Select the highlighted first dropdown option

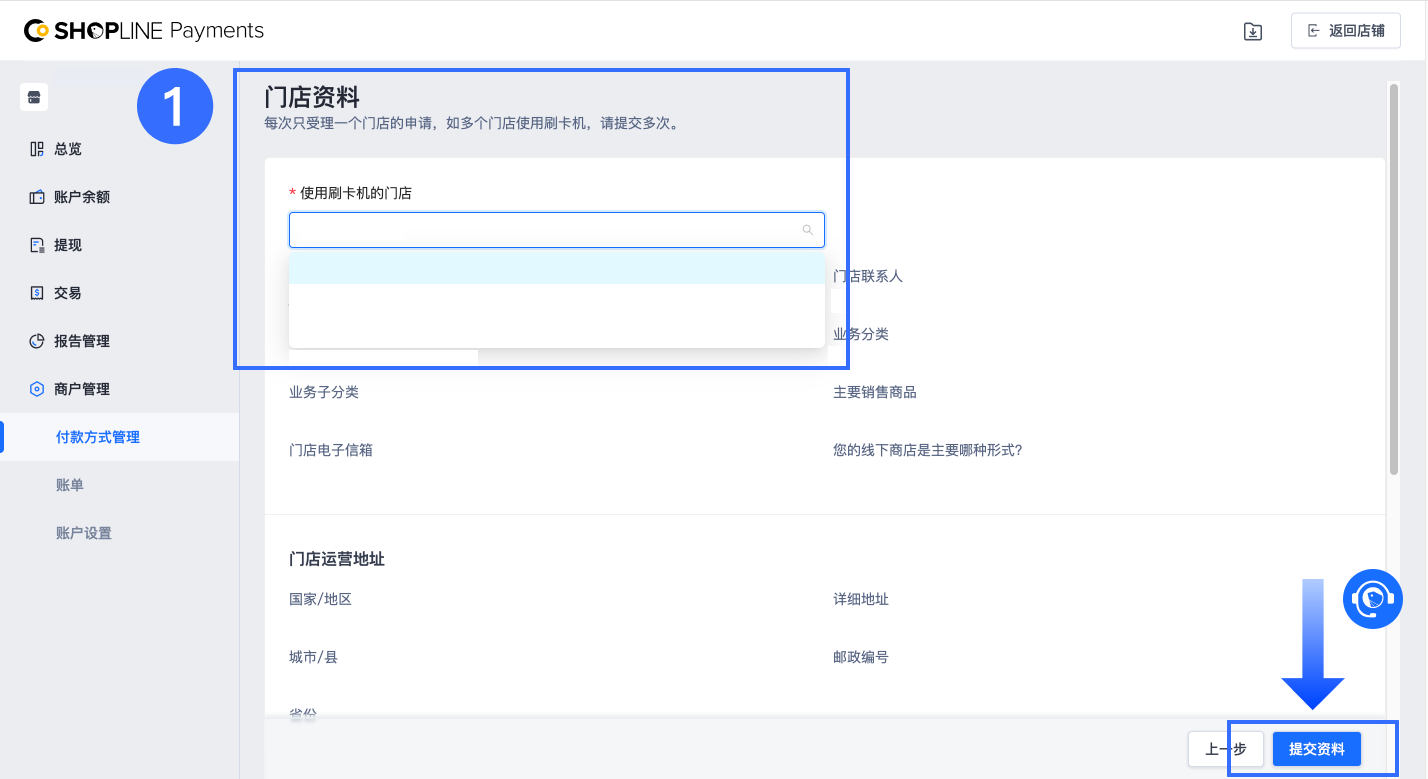(x=556, y=268)
